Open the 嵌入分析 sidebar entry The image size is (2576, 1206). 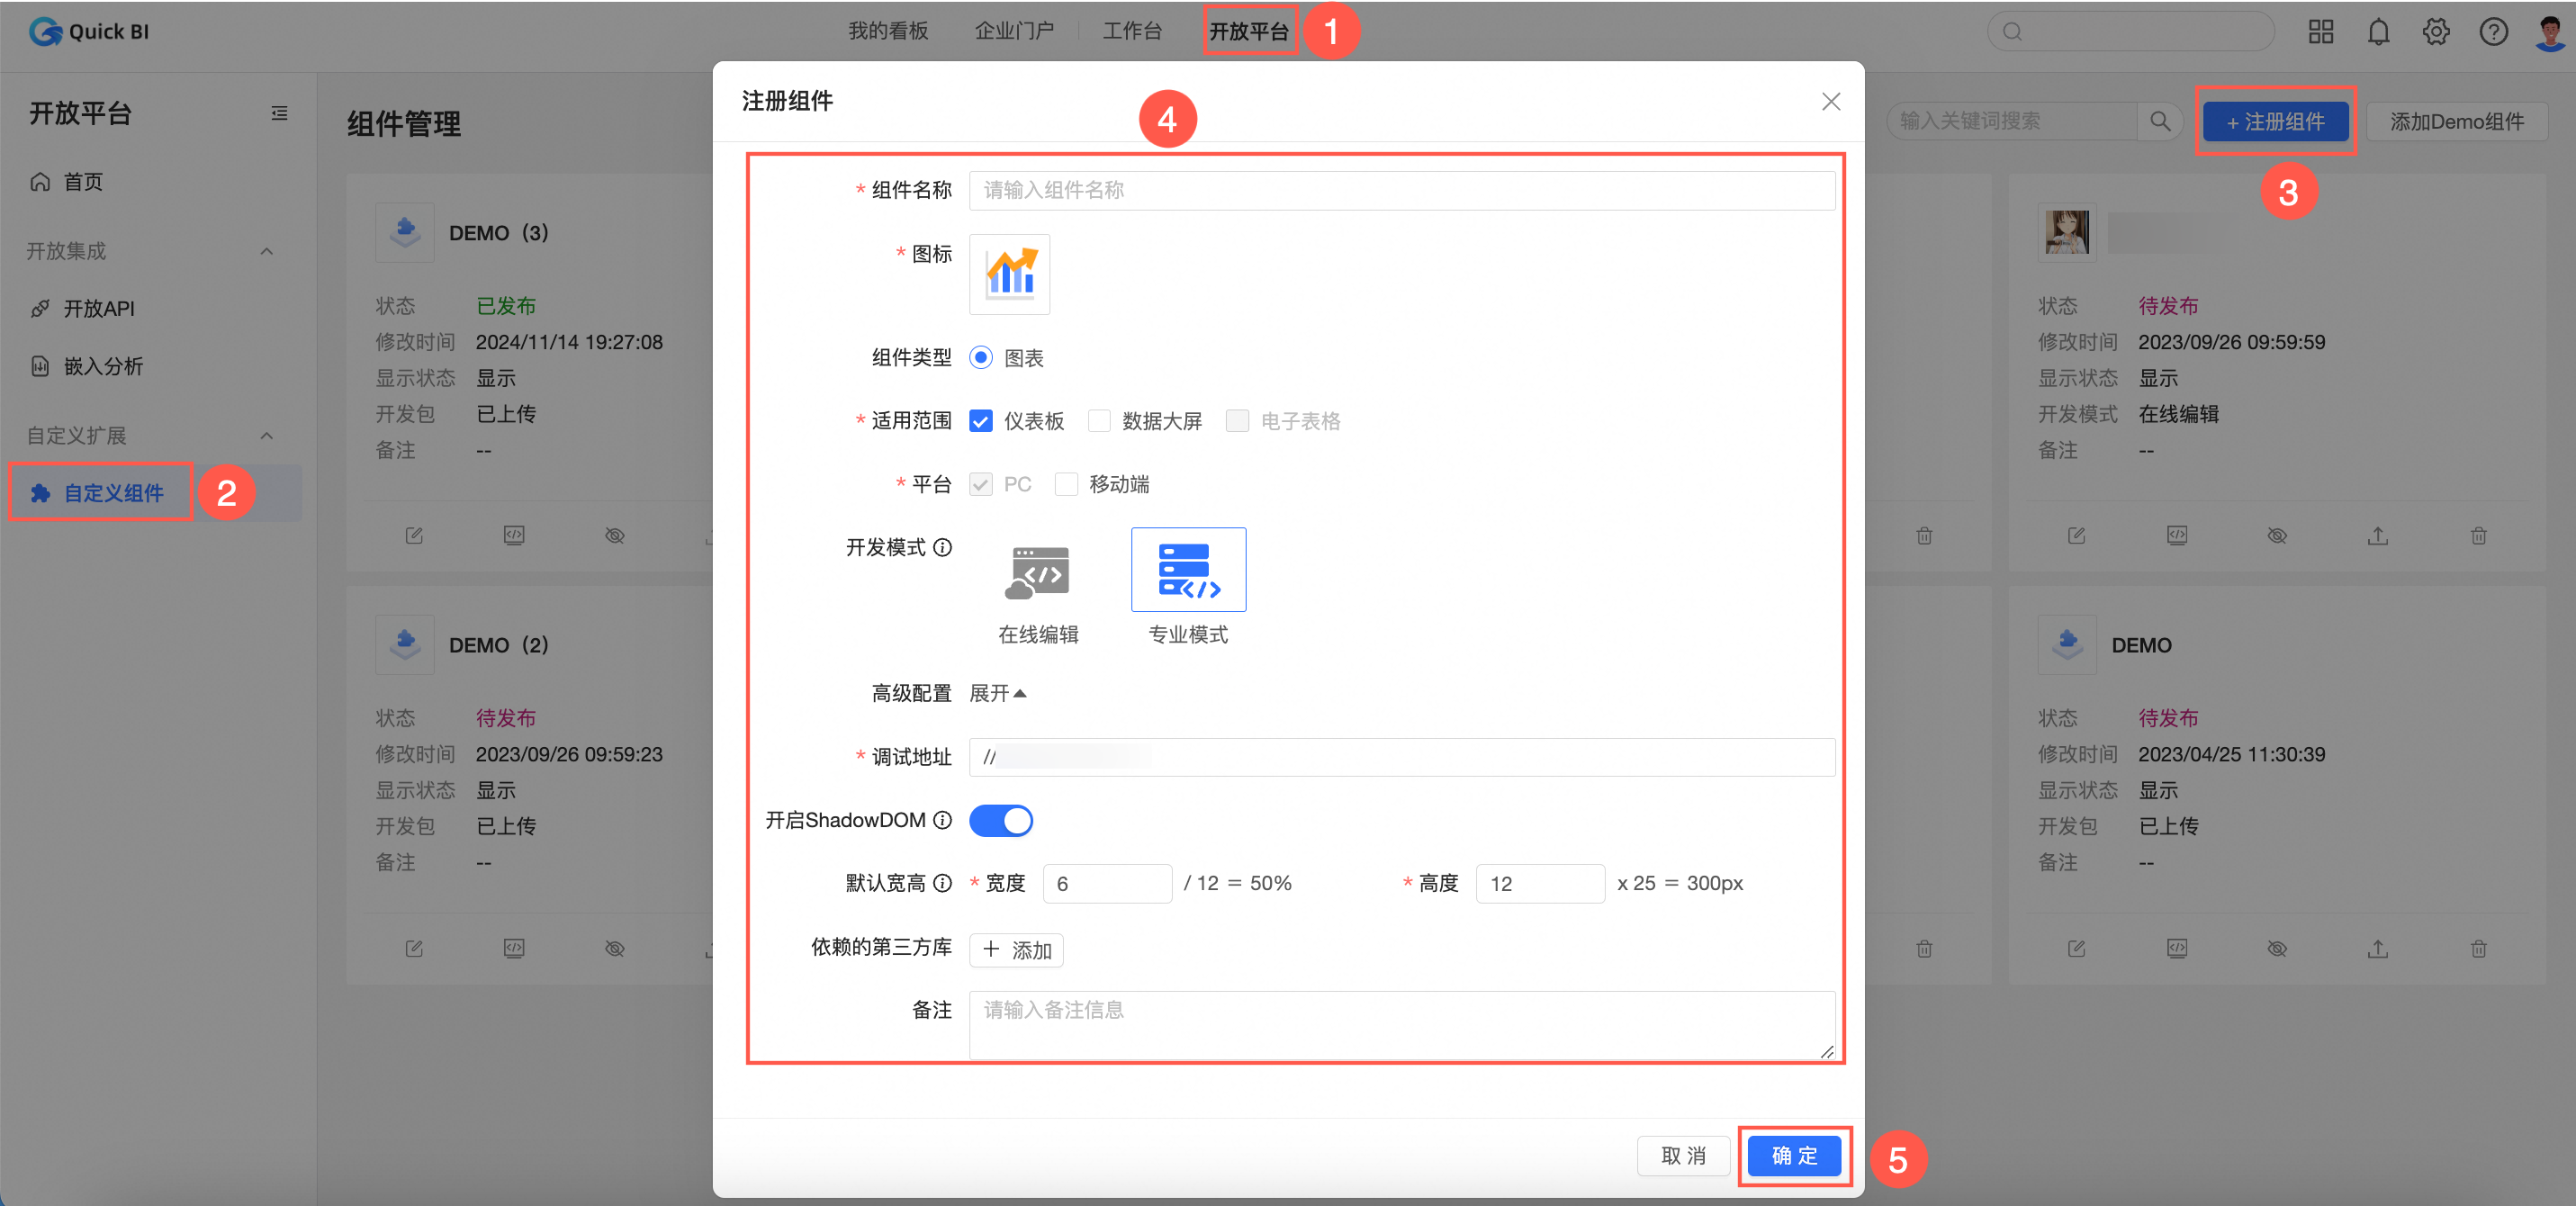[105, 366]
